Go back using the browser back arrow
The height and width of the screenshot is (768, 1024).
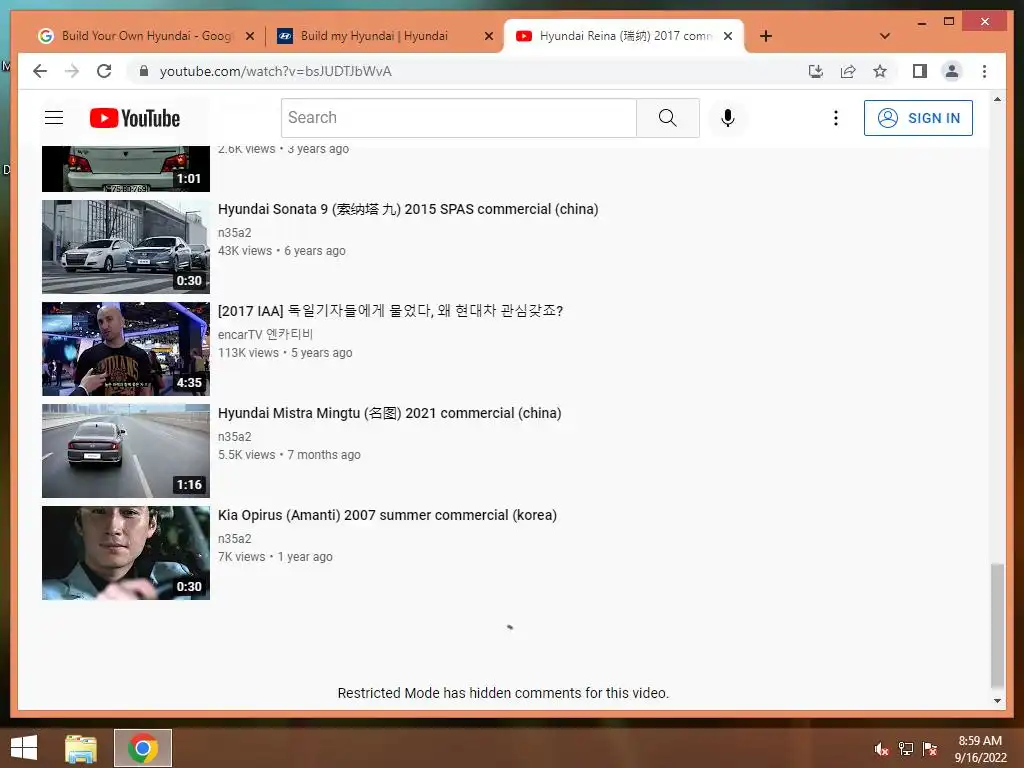(40, 71)
